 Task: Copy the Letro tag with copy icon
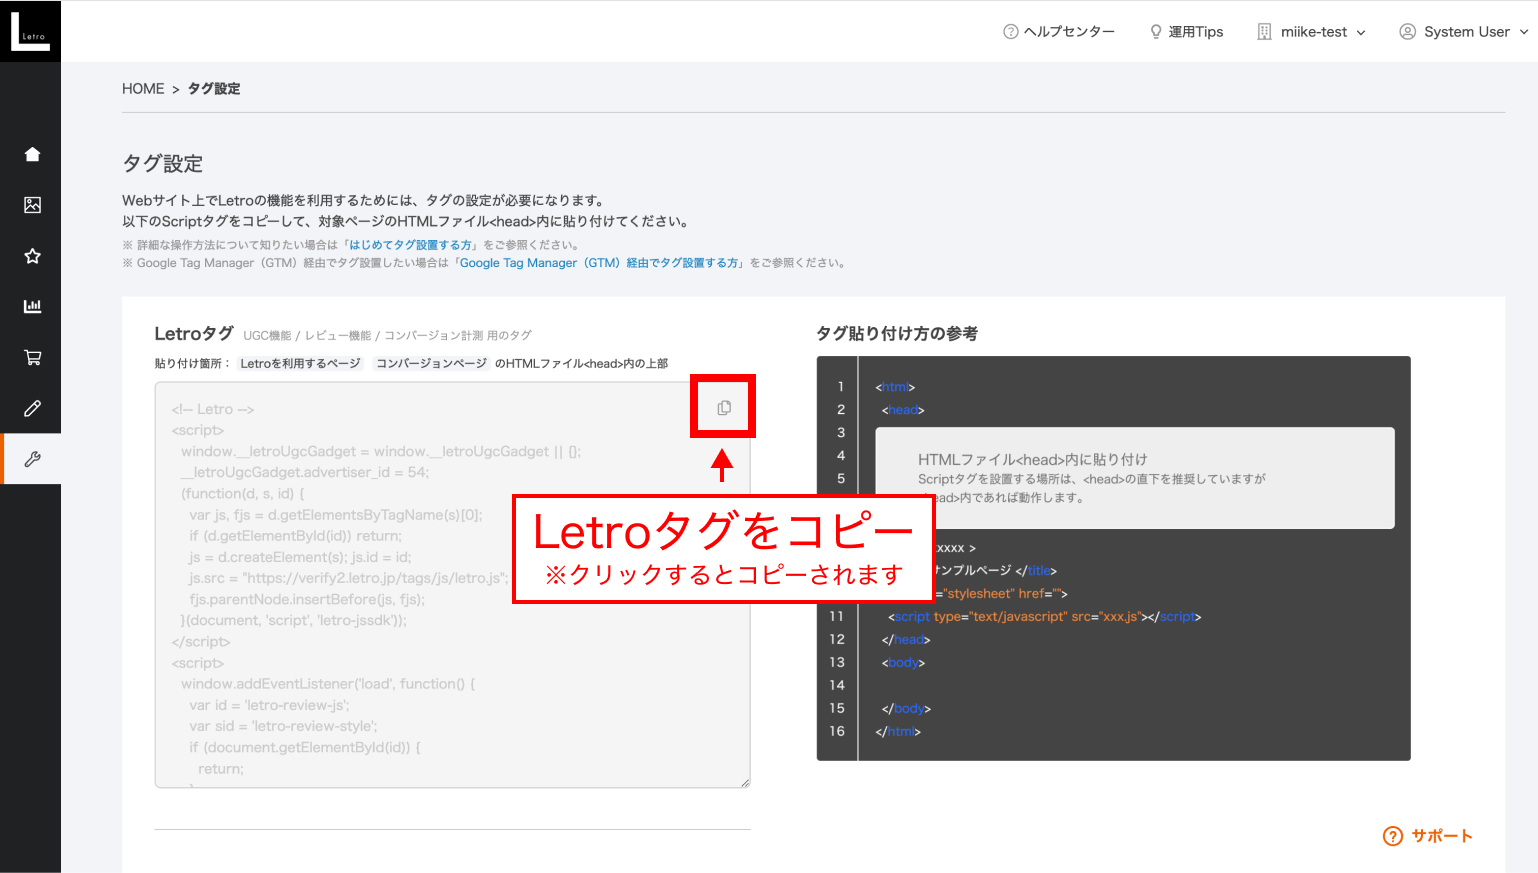pos(724,408)
